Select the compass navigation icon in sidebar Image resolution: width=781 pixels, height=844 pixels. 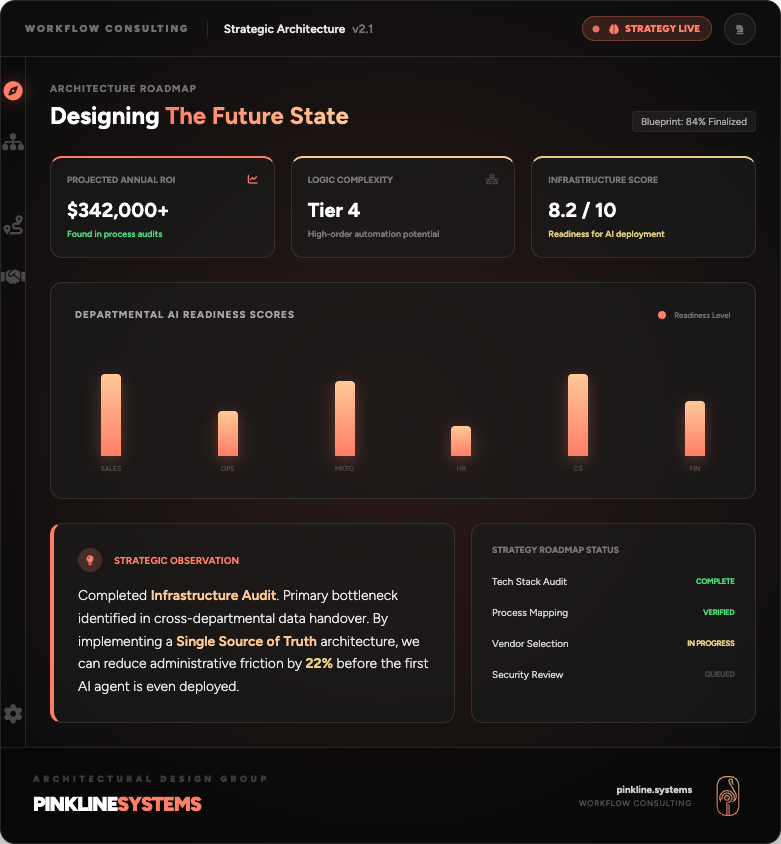click(13, 90)
